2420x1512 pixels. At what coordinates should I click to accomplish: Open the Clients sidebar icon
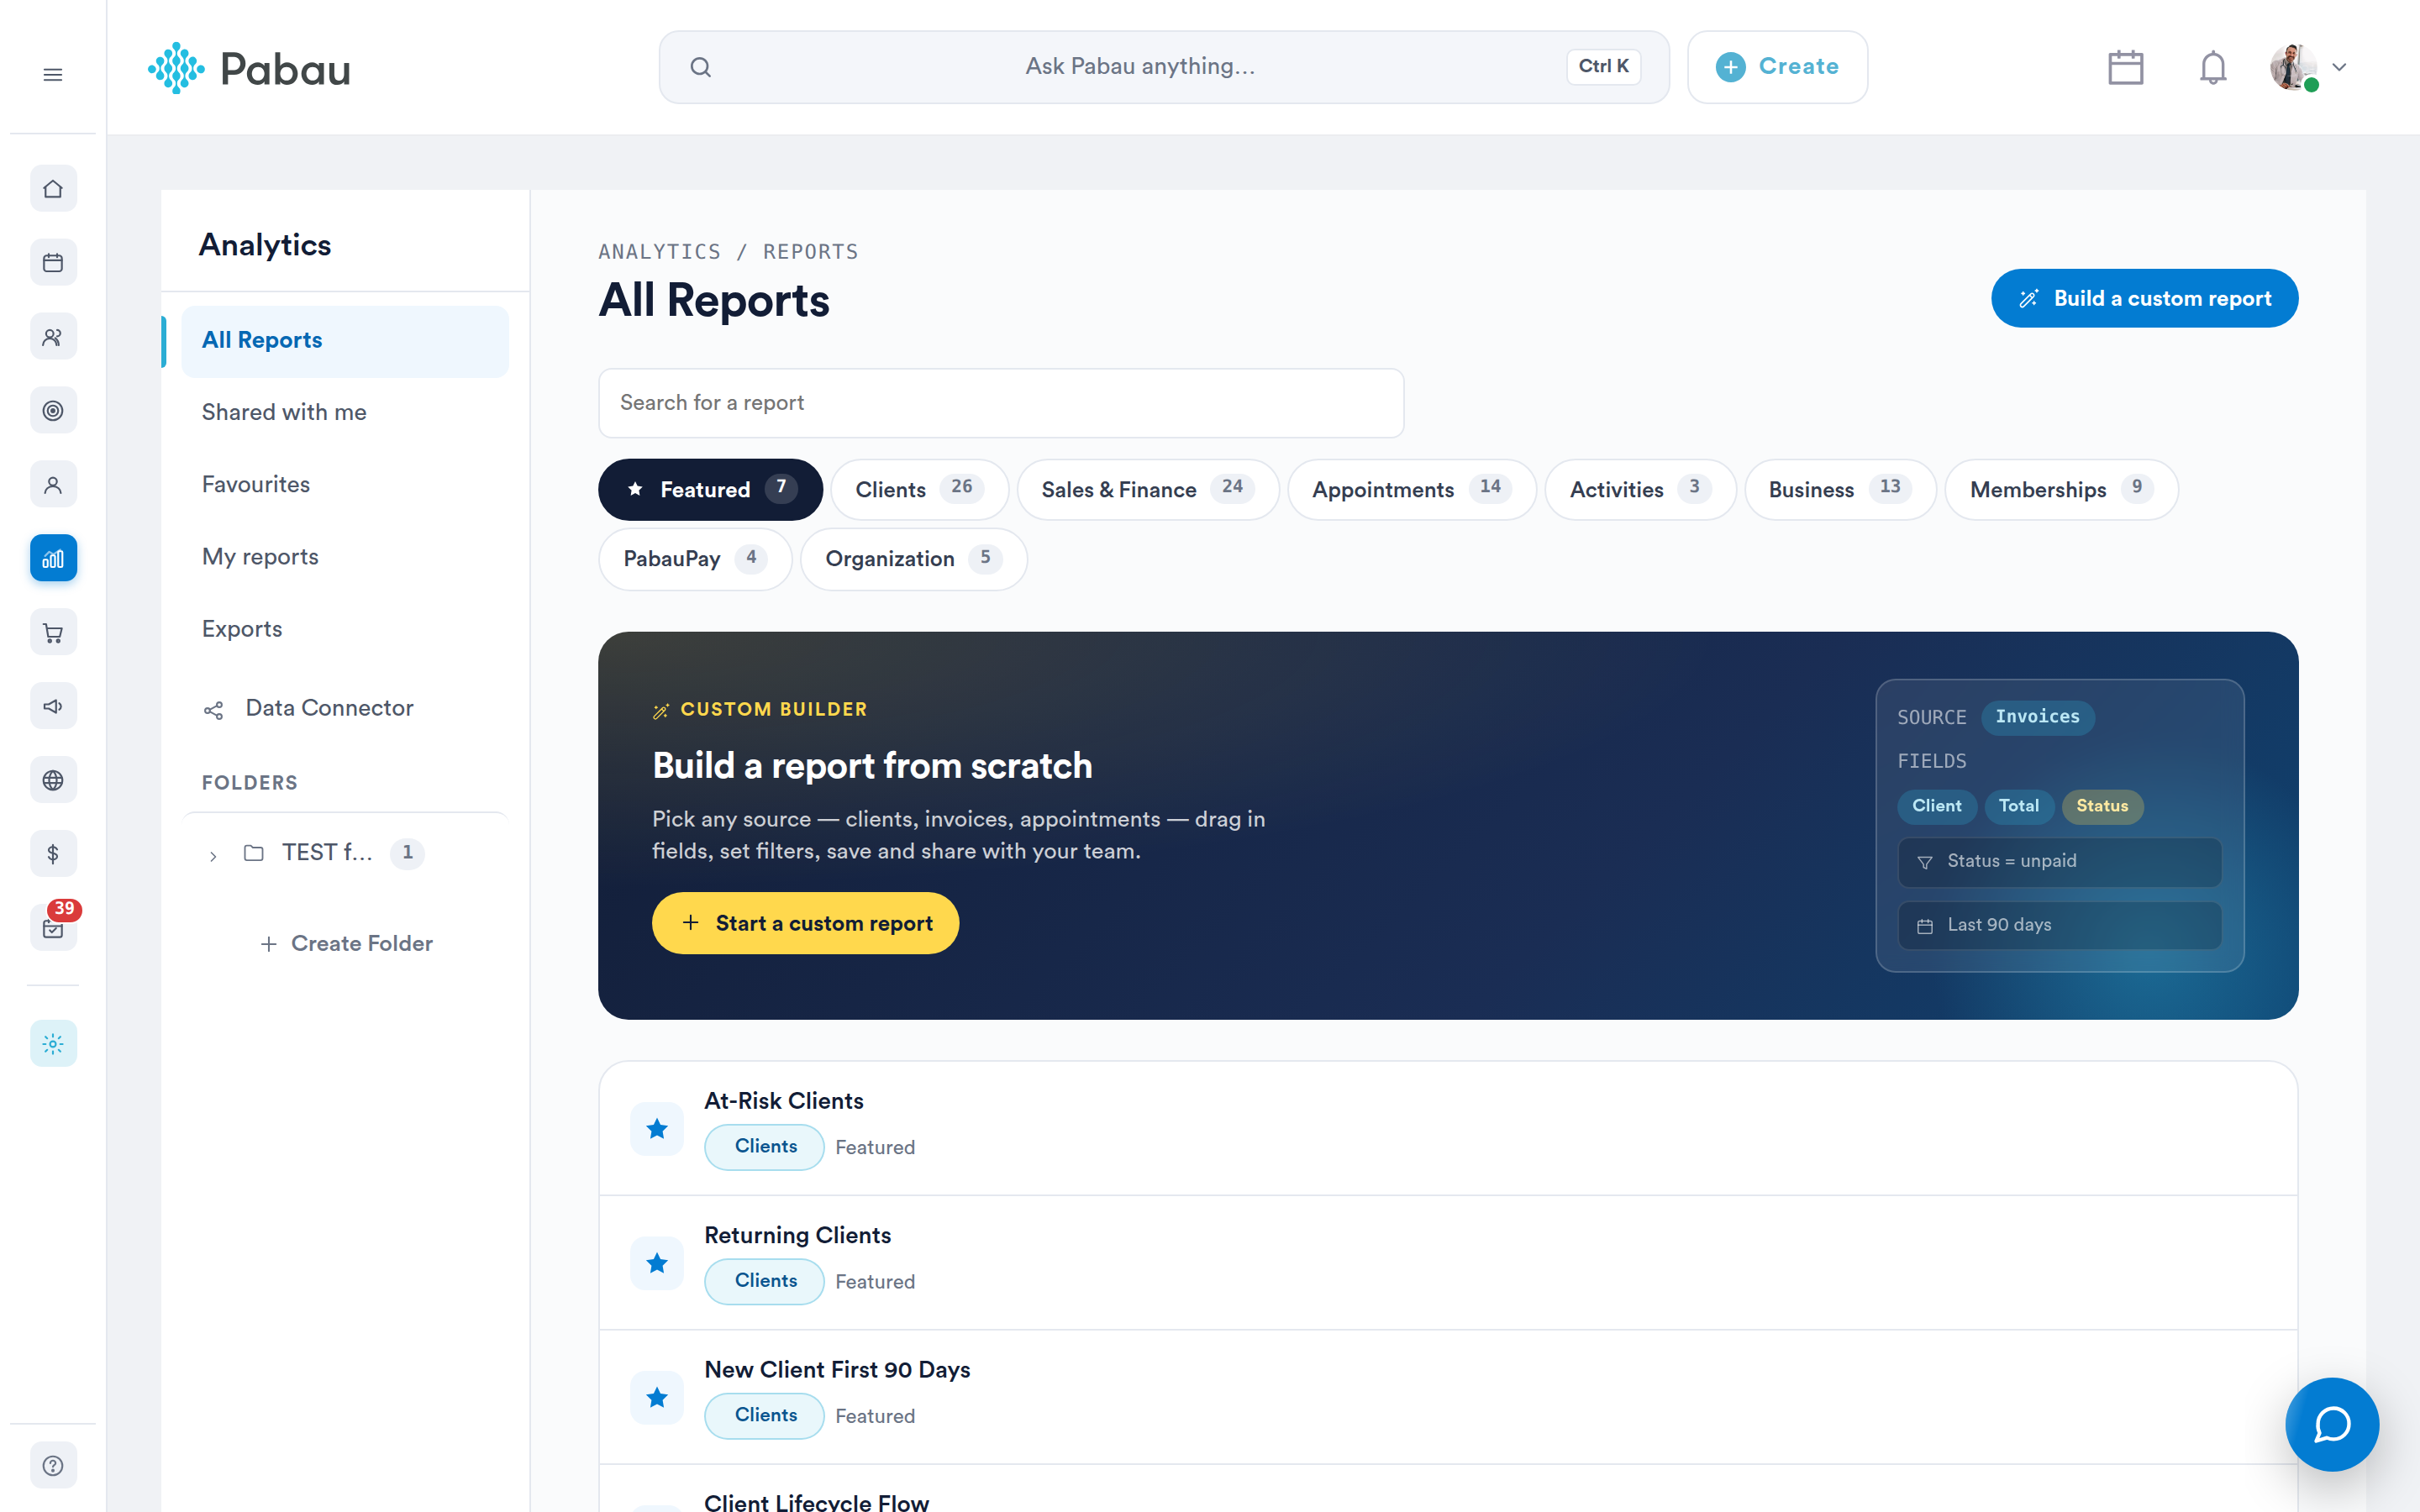(53, 337)
